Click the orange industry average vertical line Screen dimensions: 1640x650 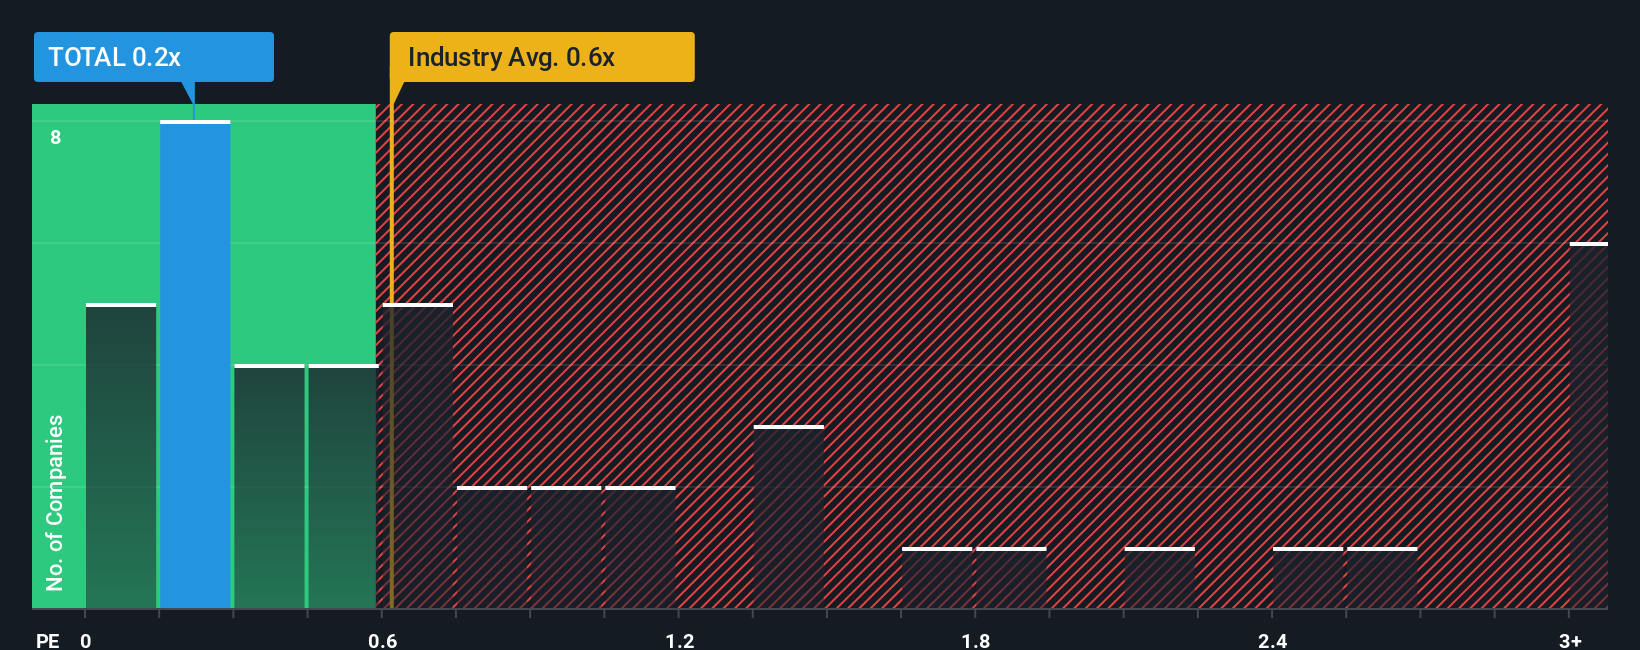pos(391,356)
